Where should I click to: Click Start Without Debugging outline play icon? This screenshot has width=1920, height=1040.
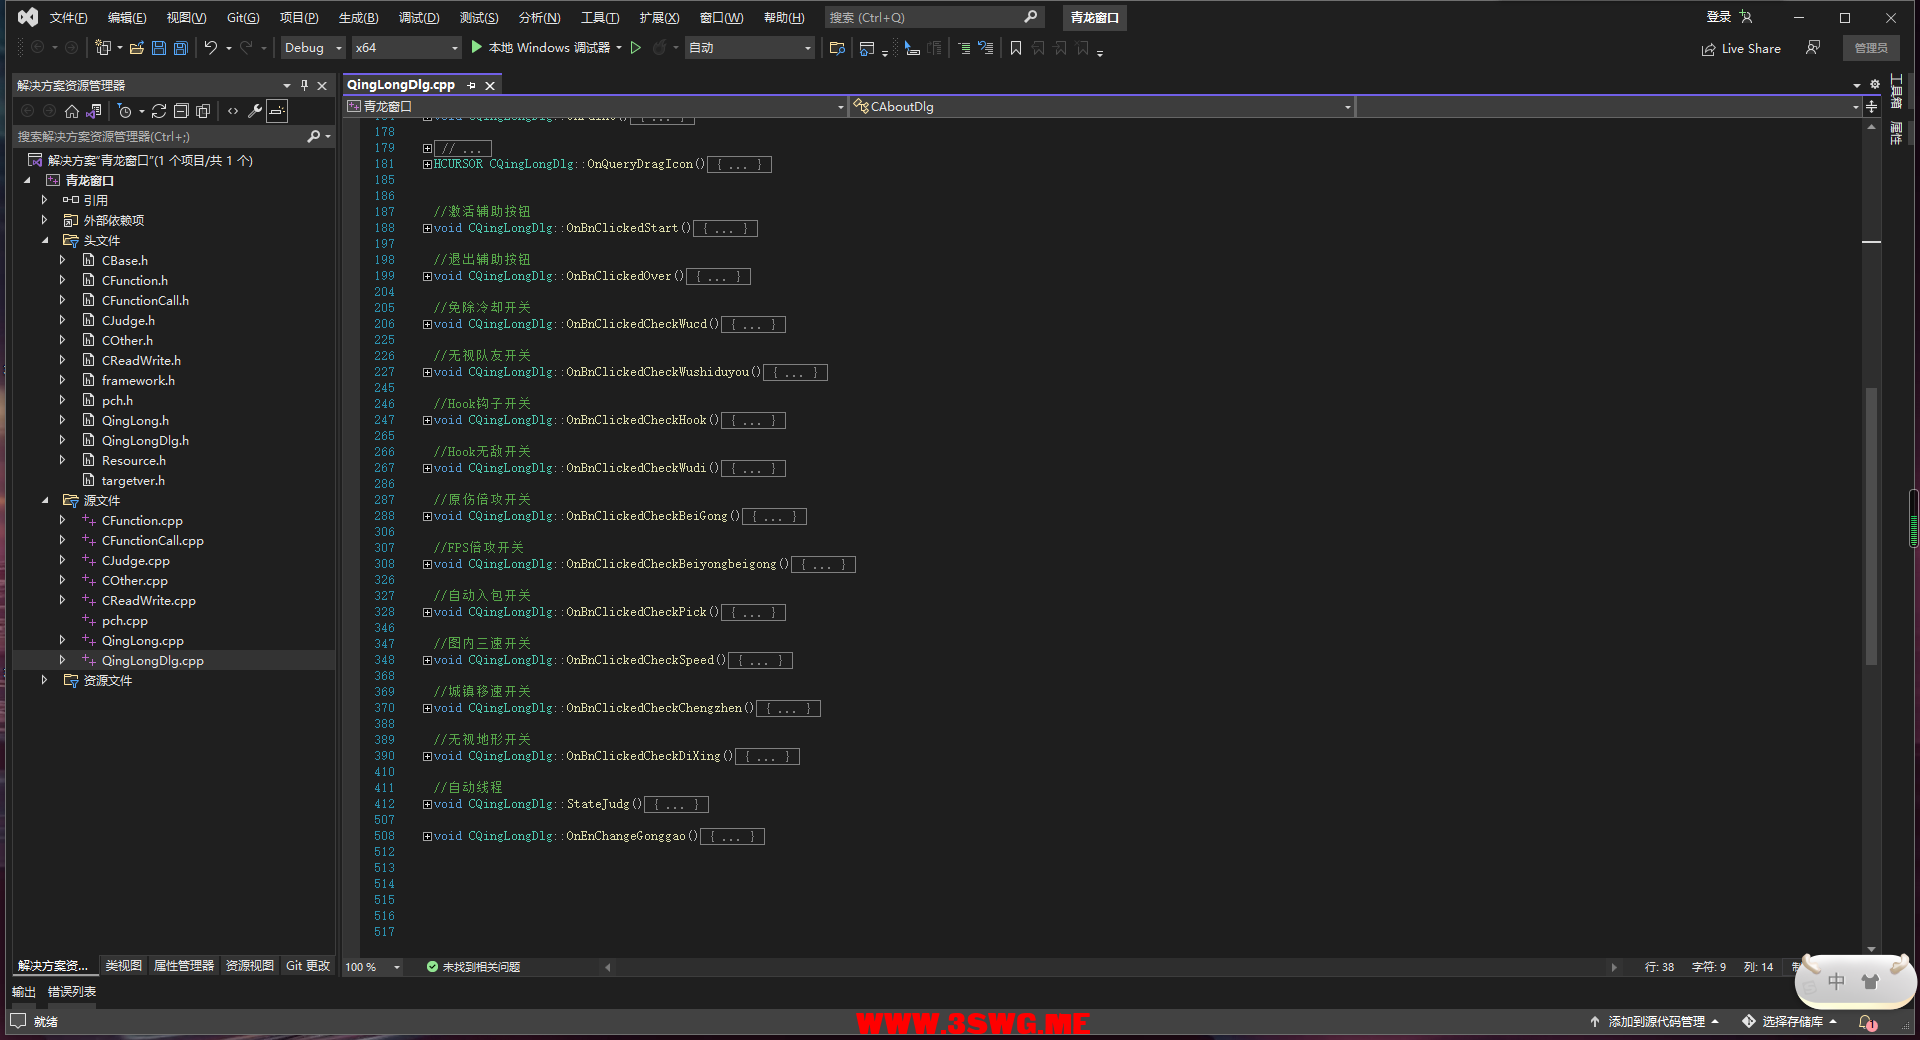pyautogui.click(x=635, y=47)
